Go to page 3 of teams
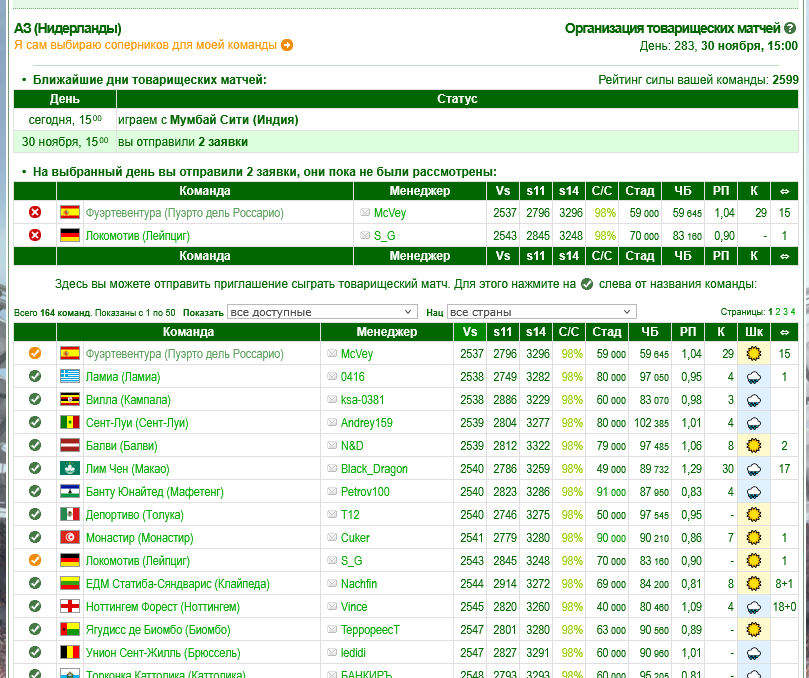This screenshot has height=678, width=809. point(785,312)
